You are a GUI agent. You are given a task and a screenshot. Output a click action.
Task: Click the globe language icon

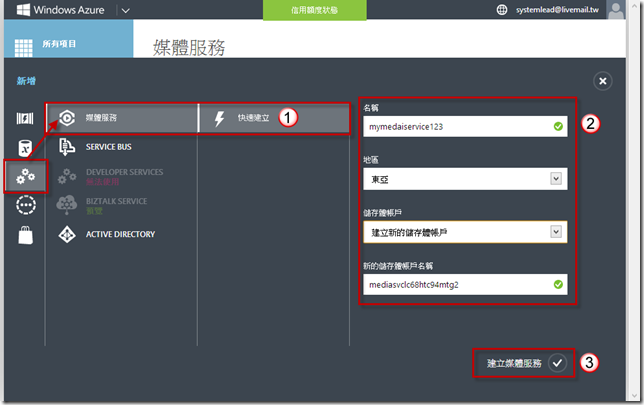coord(502,9)
